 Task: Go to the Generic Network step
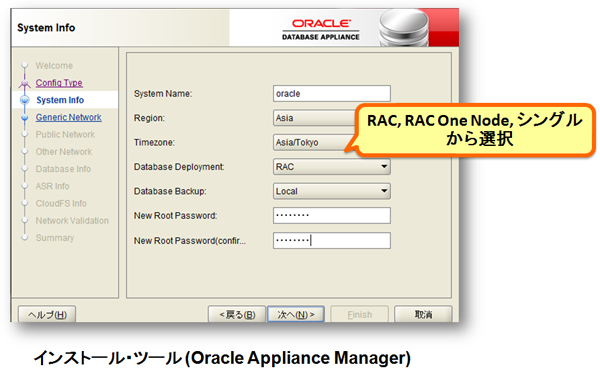coord(68,117)
